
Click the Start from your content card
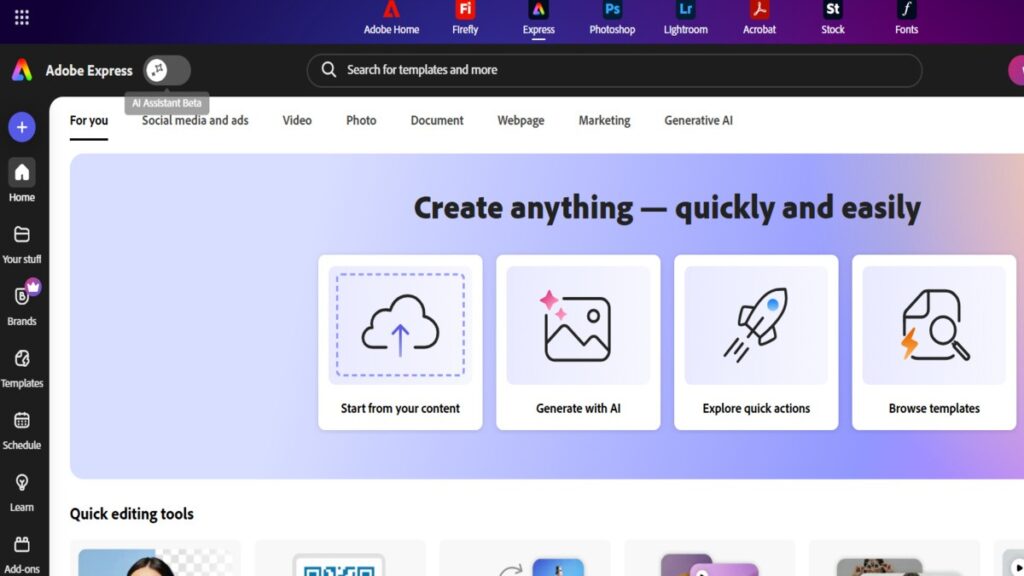[400, 340]
